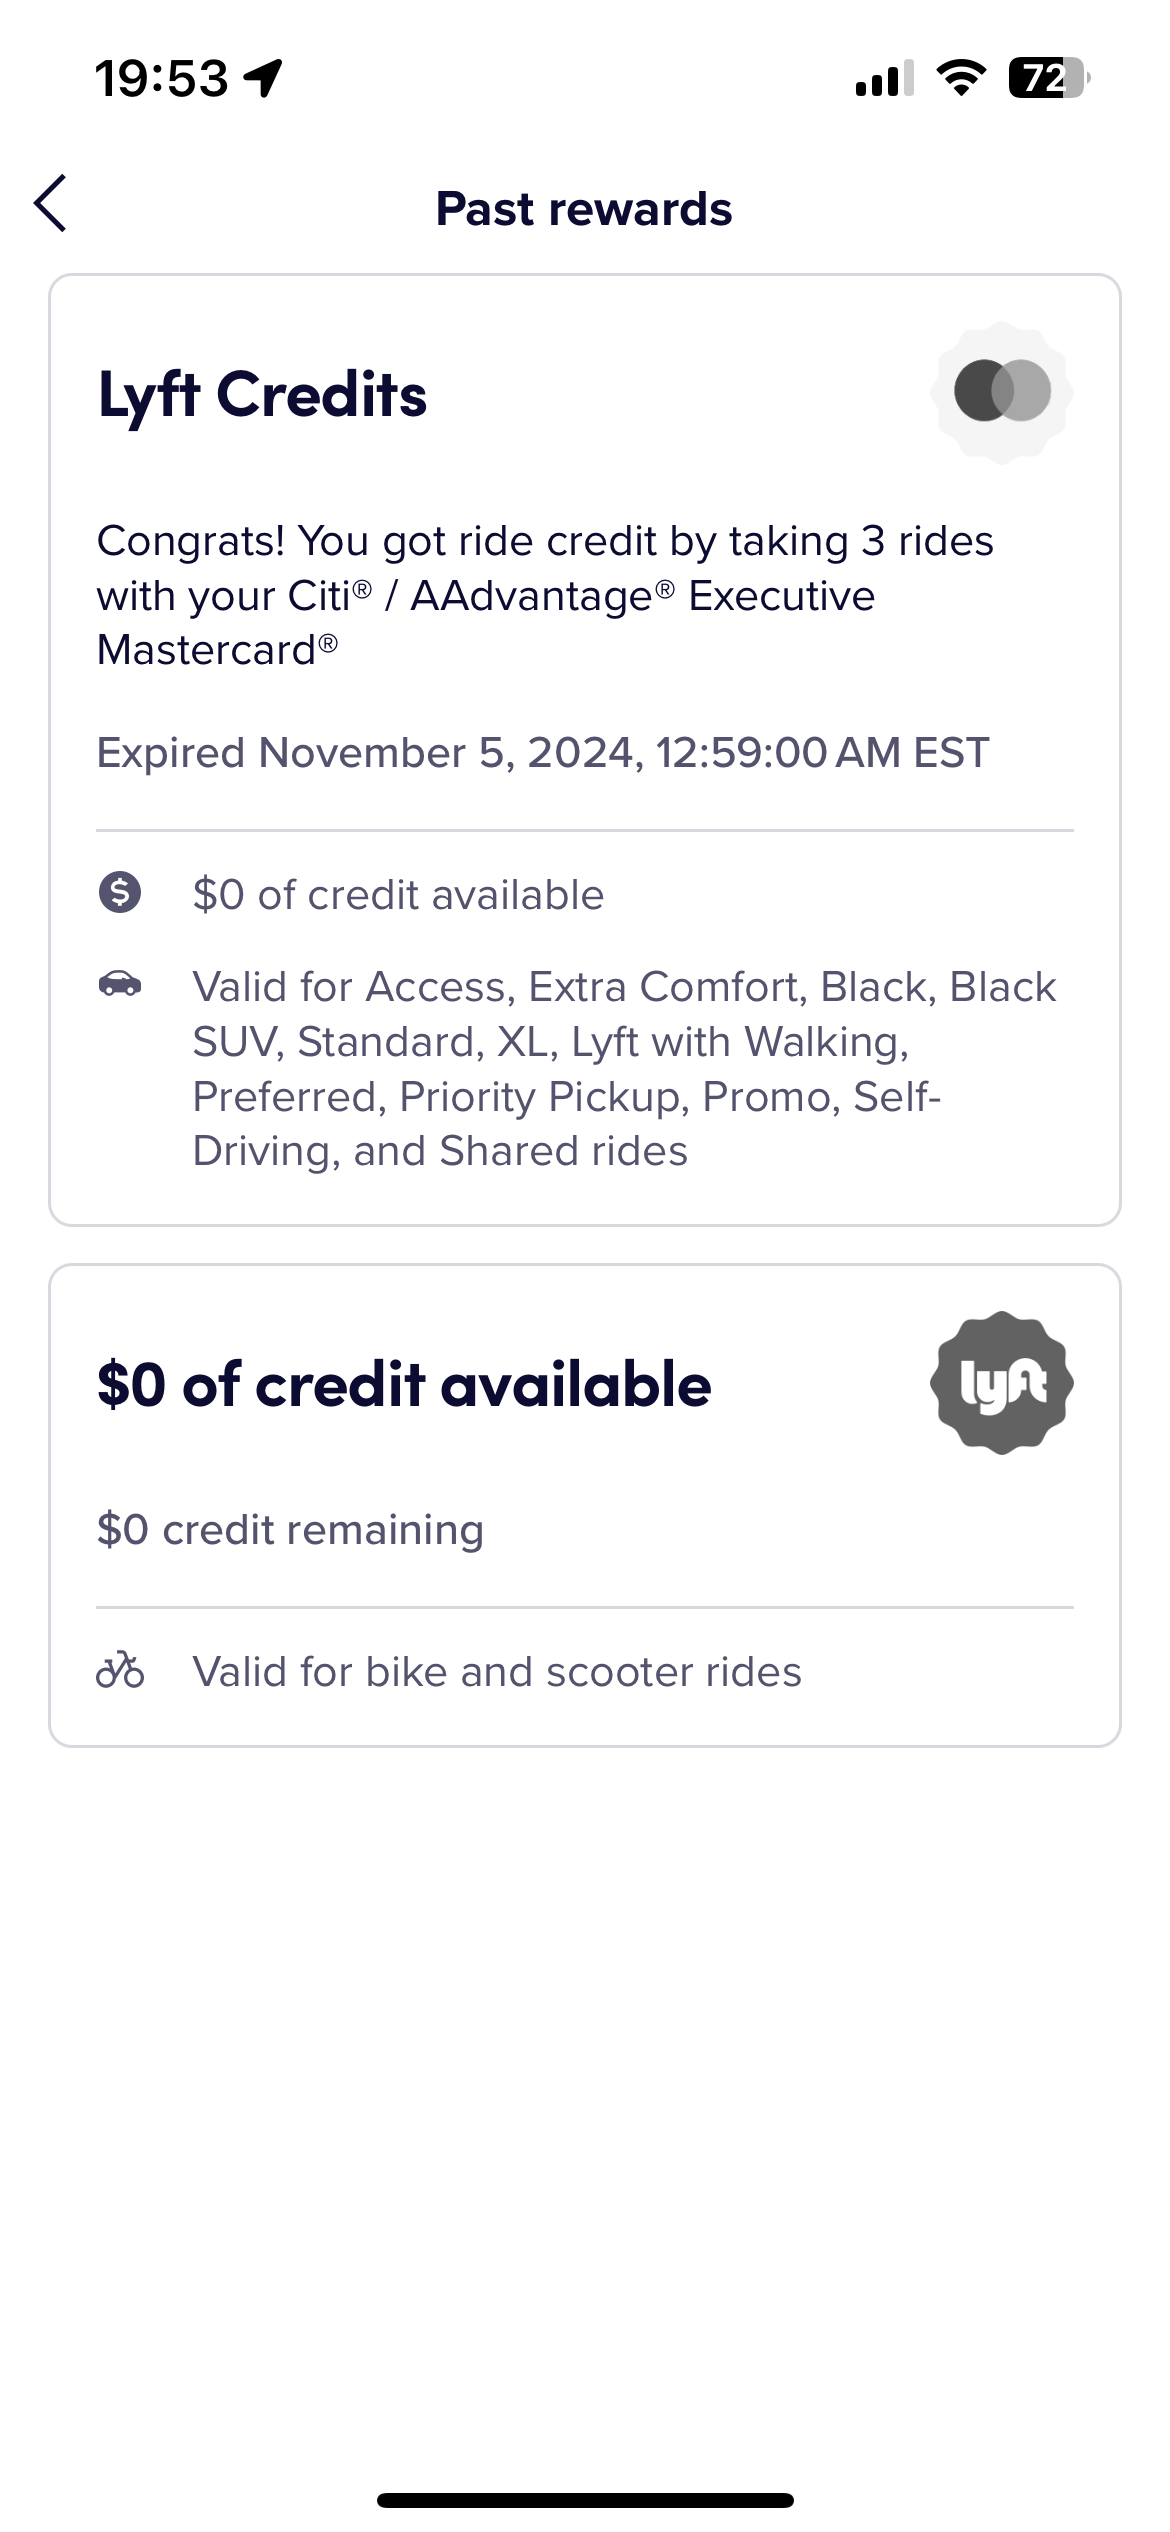
Task: Tap the back chevron arrow
Action: coord(51,203)
